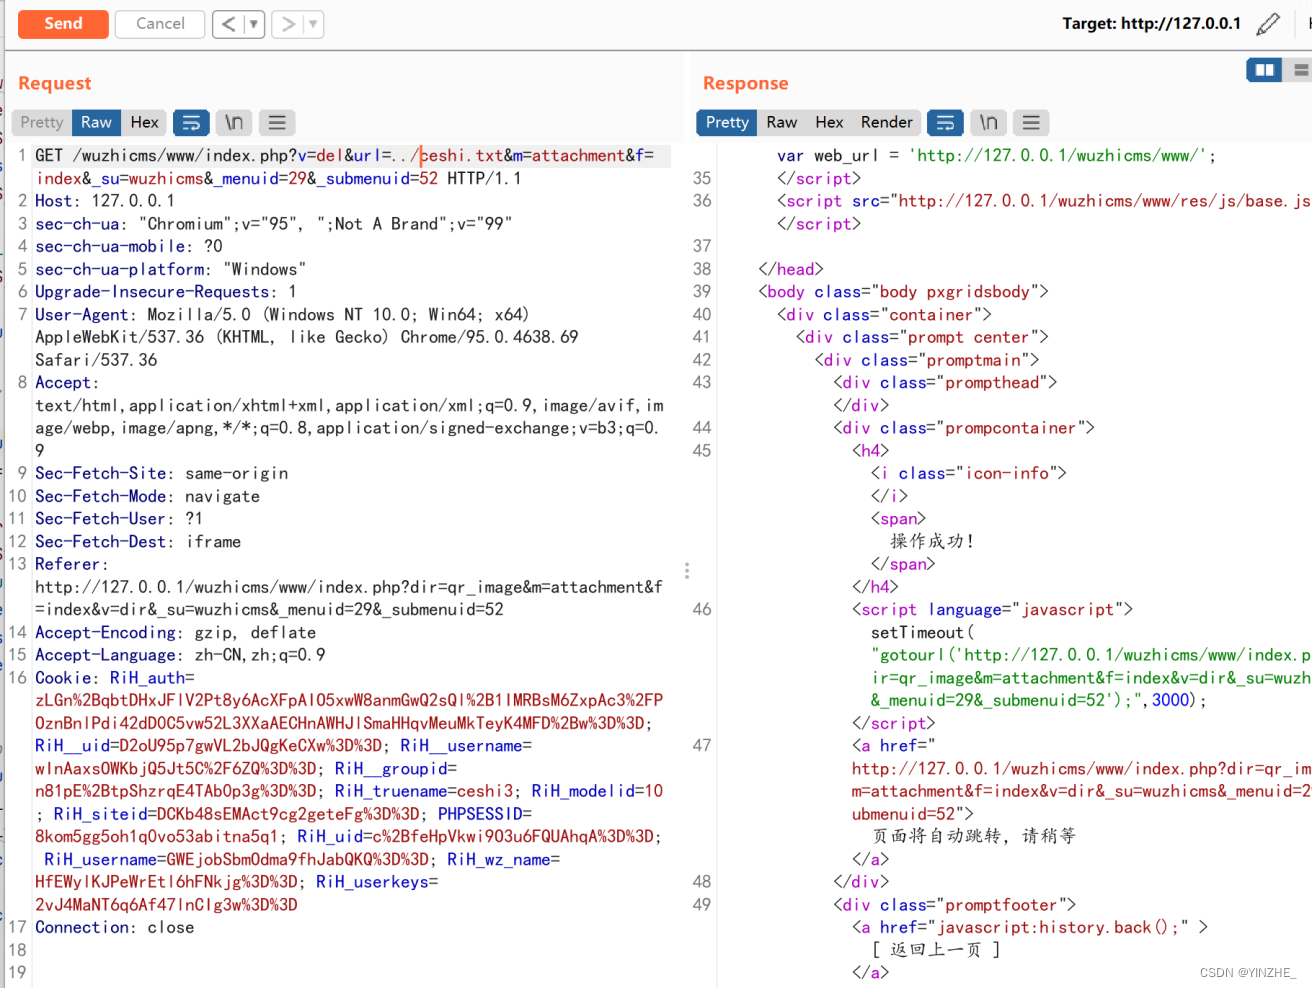Click the Sec-Fetch-Site: same-origin line
Image resolution: width=1312 pixels, height=988 pixels.
coord(161,473)
